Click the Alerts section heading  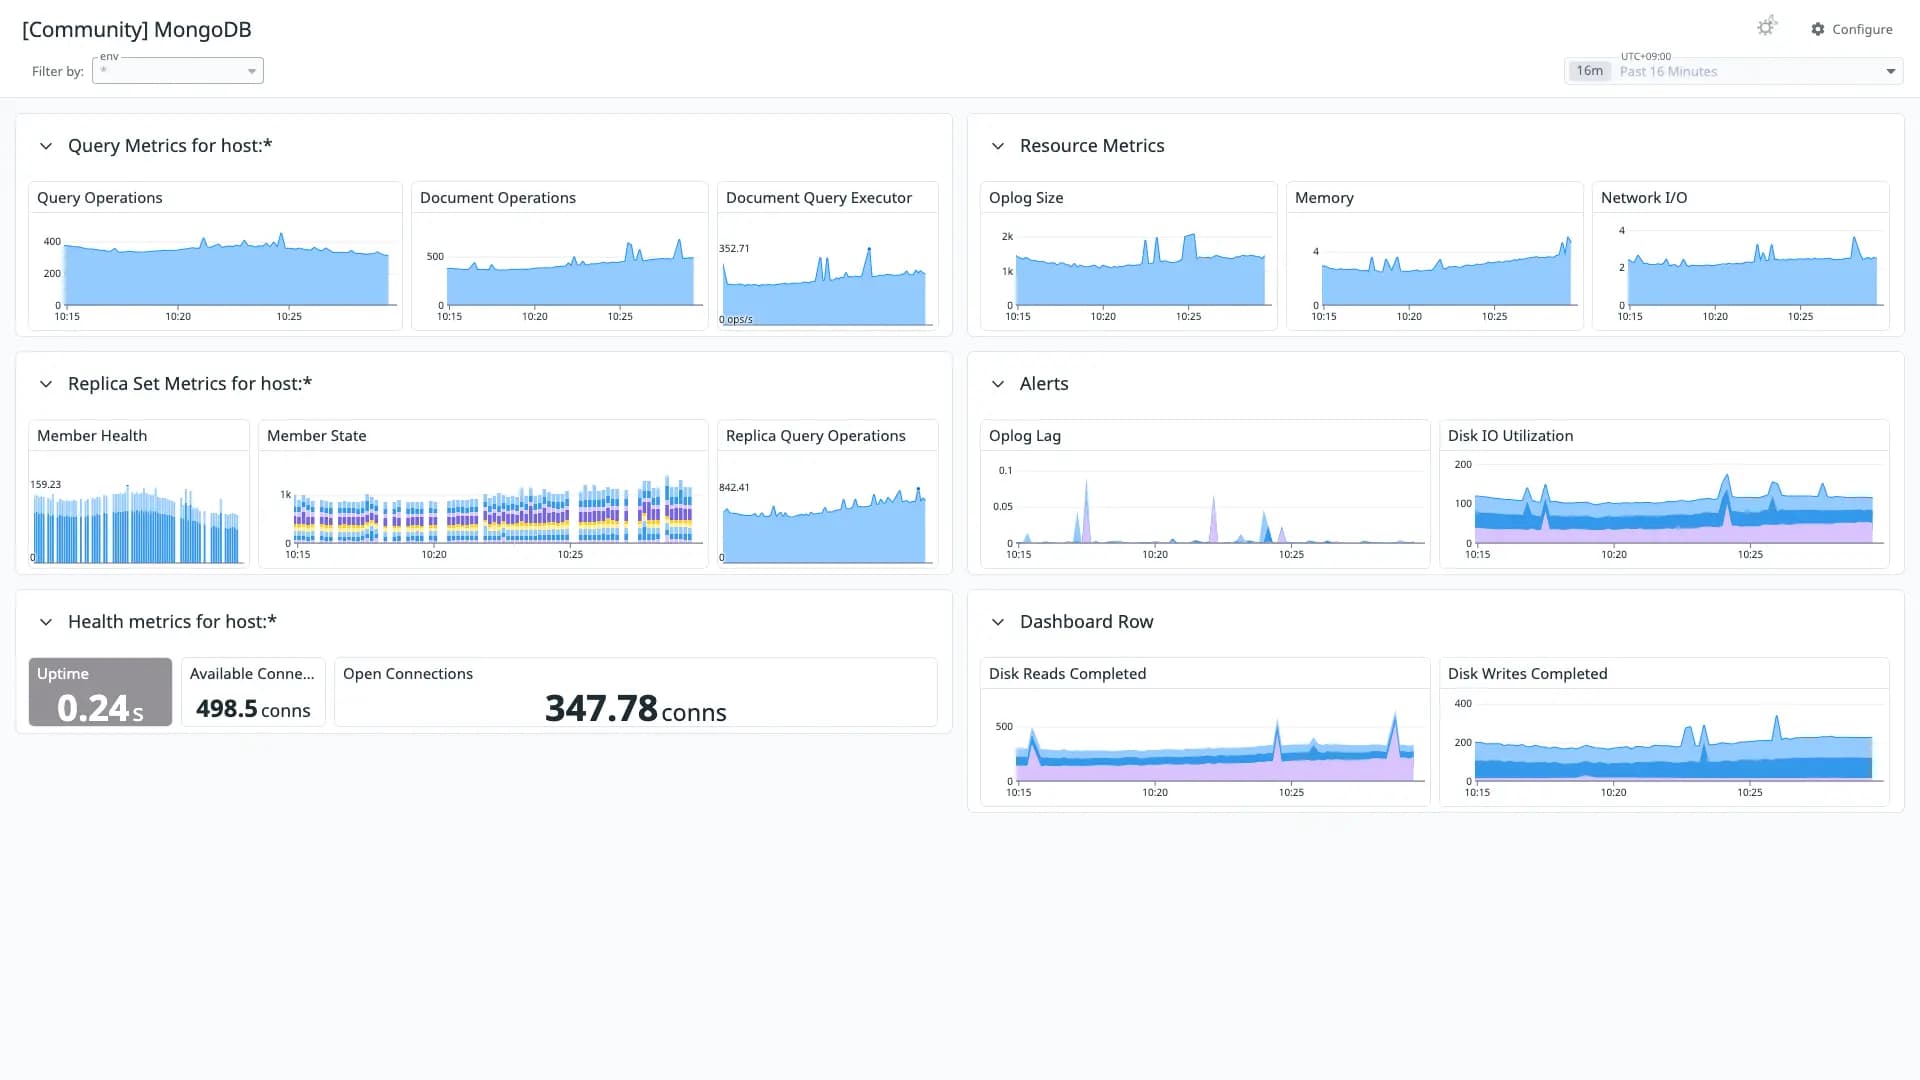point(1044,384)
